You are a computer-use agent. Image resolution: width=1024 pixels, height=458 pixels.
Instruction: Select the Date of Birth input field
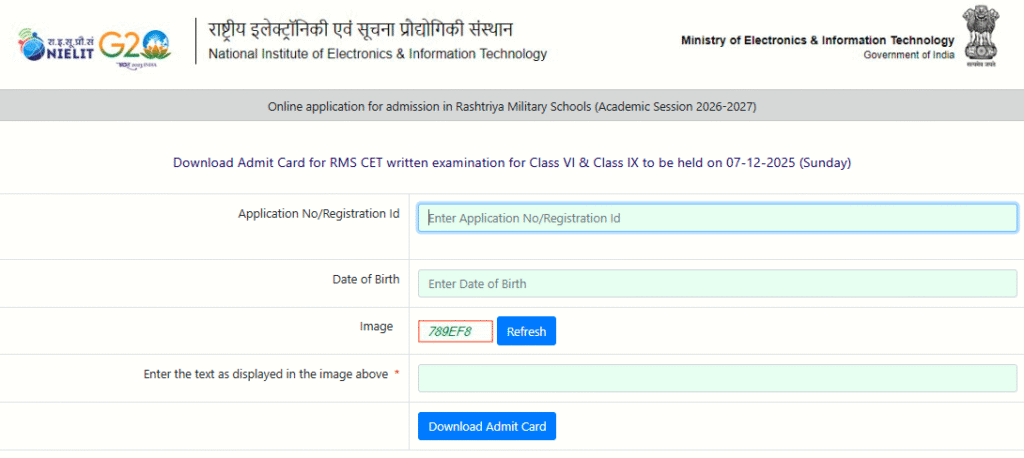tap(717, 284)
